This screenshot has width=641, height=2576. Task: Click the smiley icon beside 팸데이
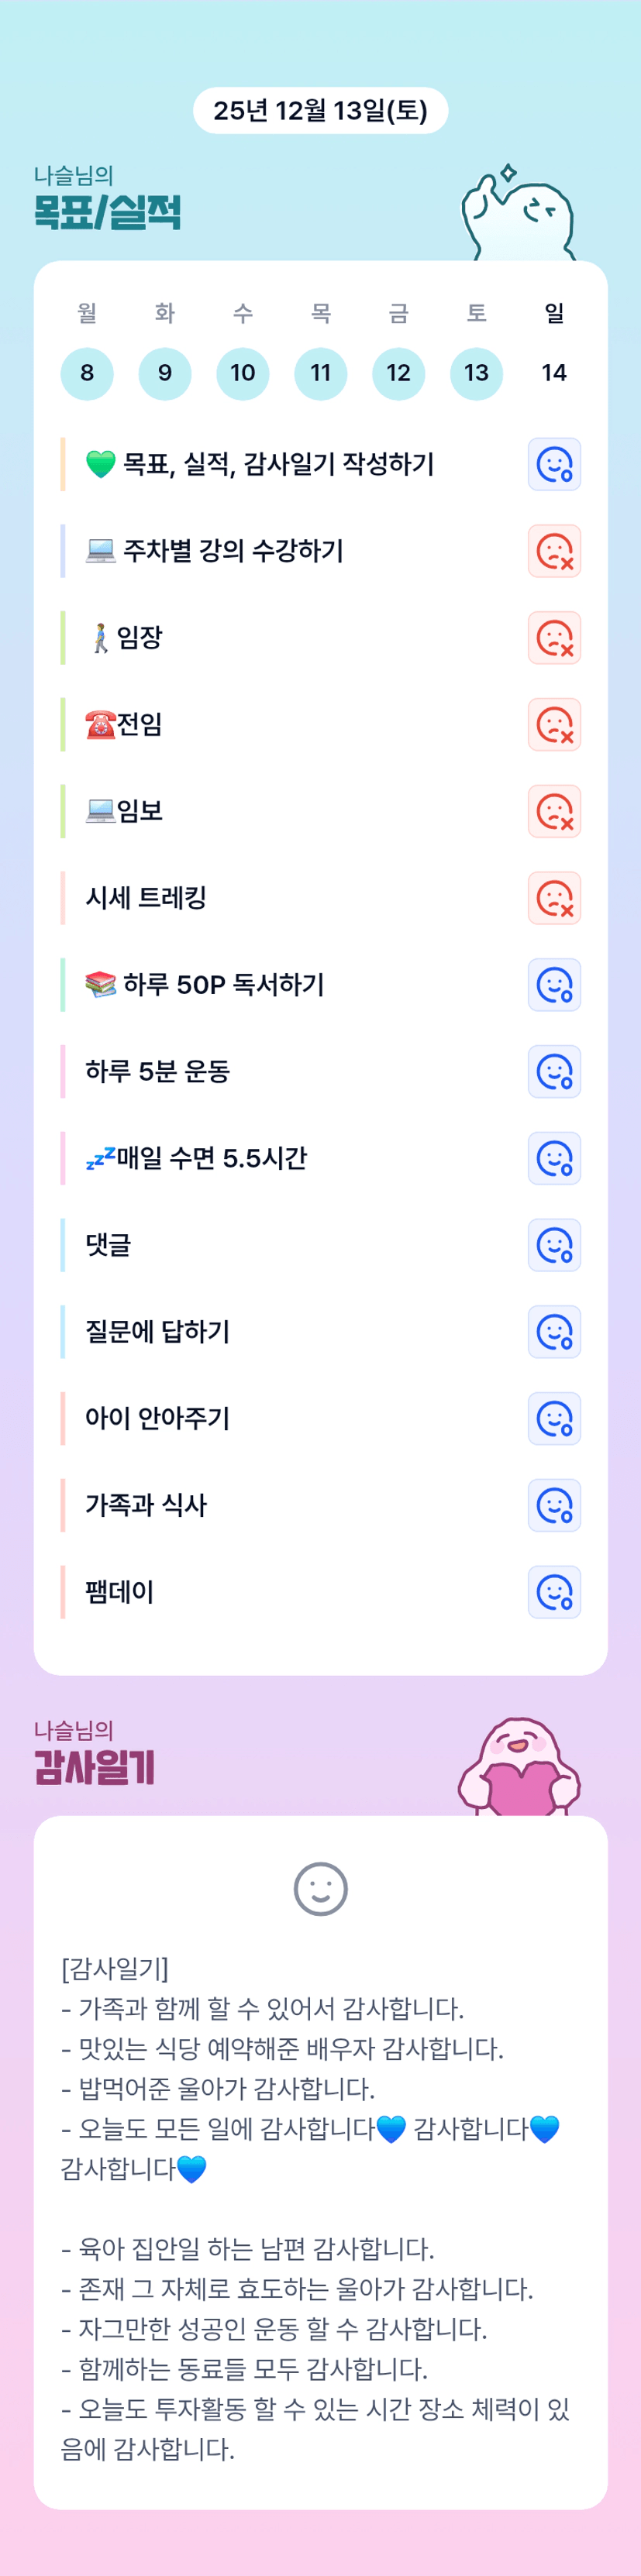[554, 1592]
